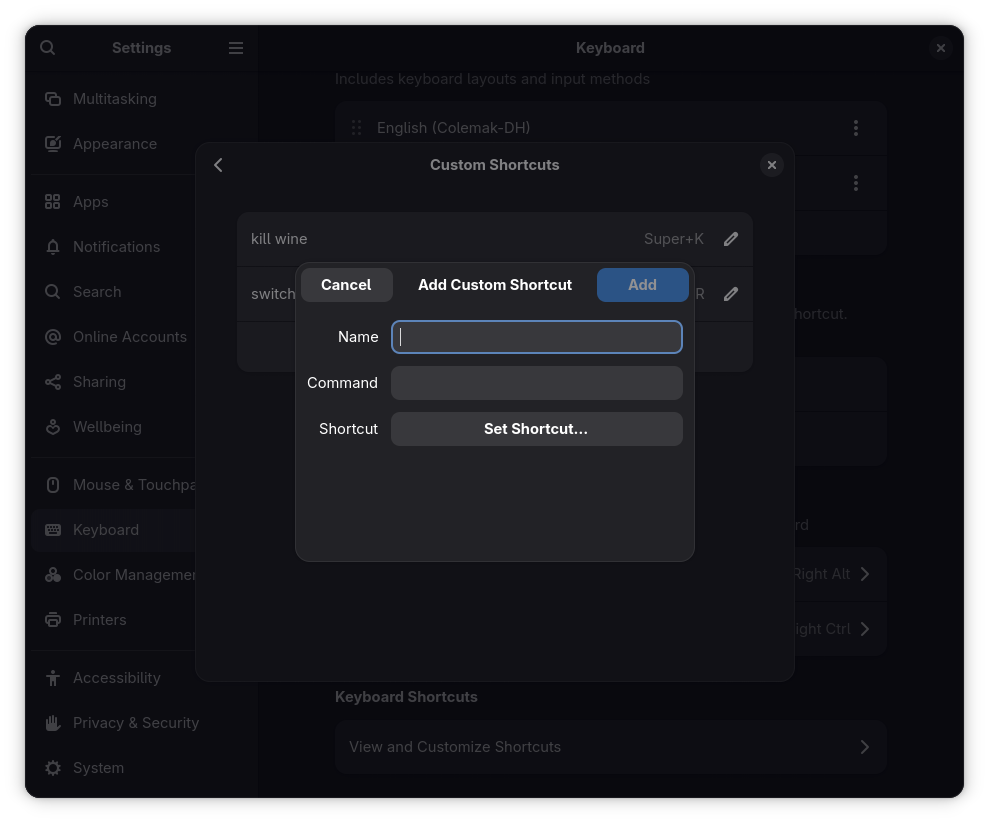Close the Custom Shortcuts dialog
Viewport: 989px width, 823px height.
click(771, 165)
